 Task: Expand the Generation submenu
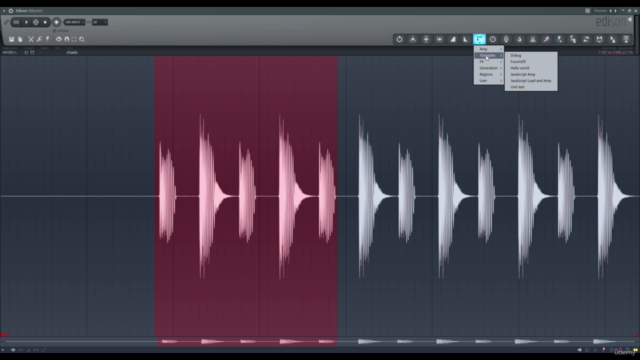(489, 68)
